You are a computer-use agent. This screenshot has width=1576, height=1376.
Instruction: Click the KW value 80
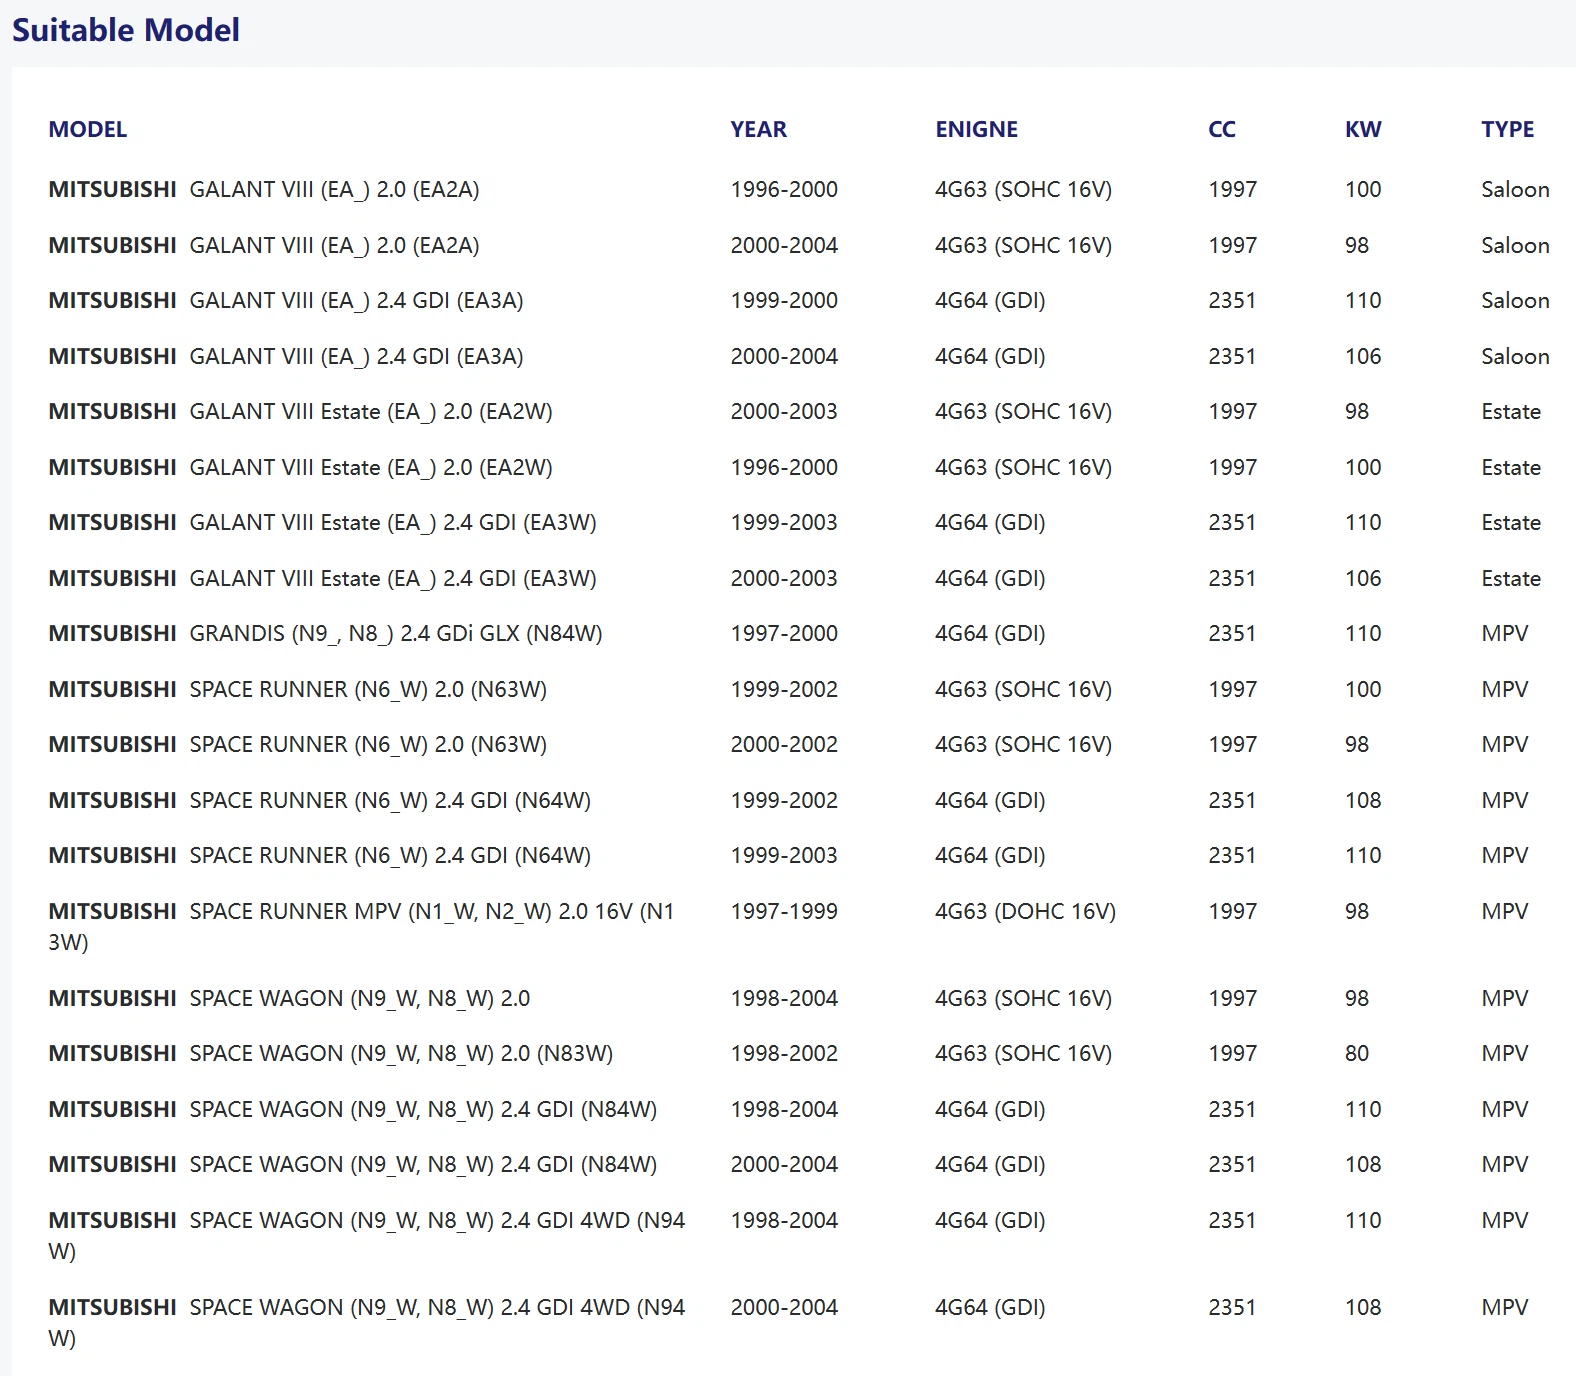(x=1356, y=1053)
